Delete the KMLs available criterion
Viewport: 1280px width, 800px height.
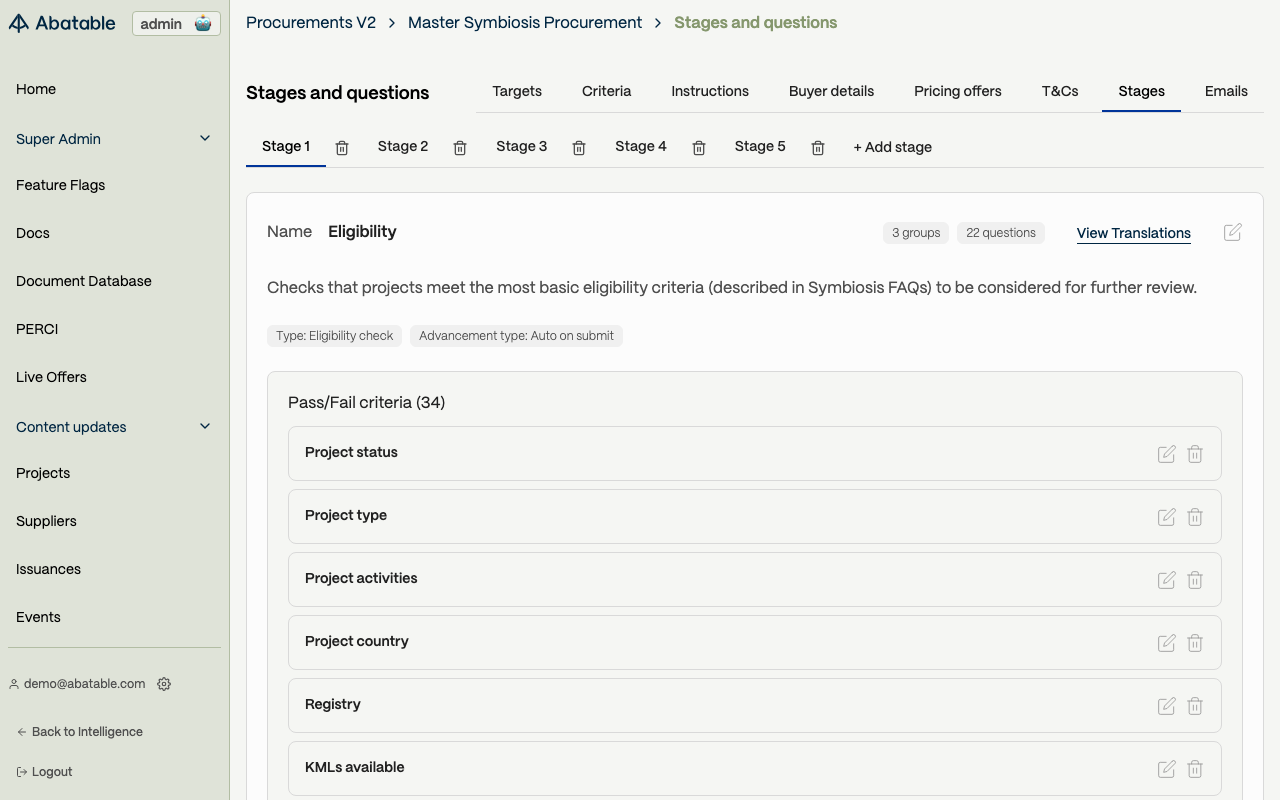coord(1195,769)
